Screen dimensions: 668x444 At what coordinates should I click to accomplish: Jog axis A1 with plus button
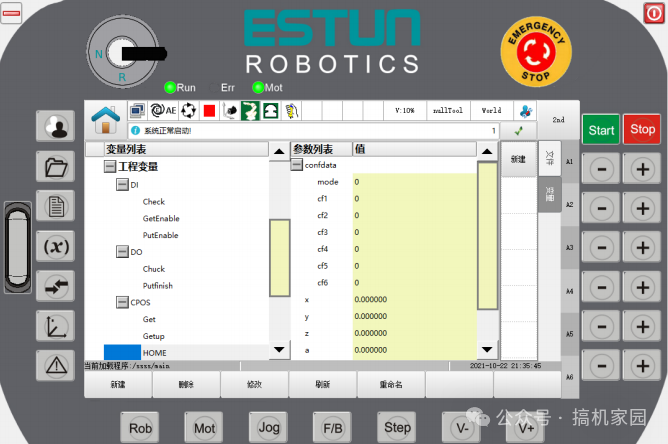pyautogui.click(x=642, y=170)
